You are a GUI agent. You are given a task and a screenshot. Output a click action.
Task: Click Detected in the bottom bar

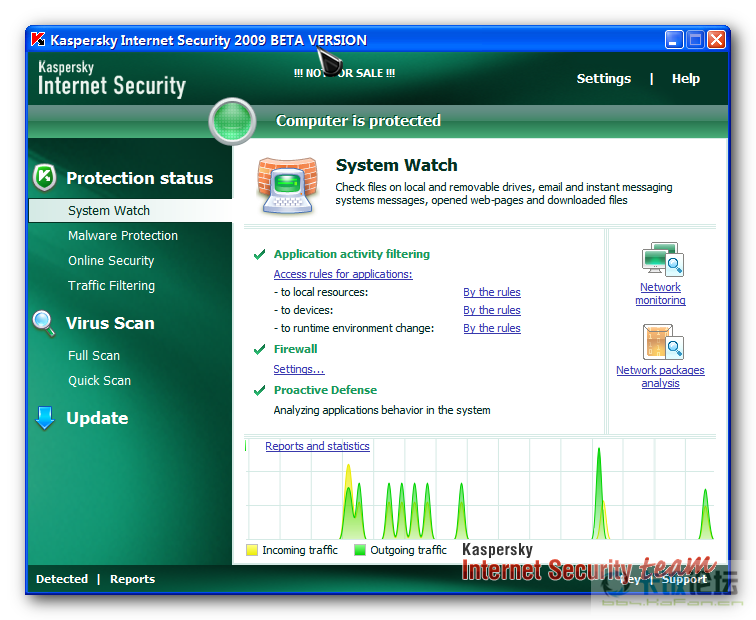click(x=62, y=579)
